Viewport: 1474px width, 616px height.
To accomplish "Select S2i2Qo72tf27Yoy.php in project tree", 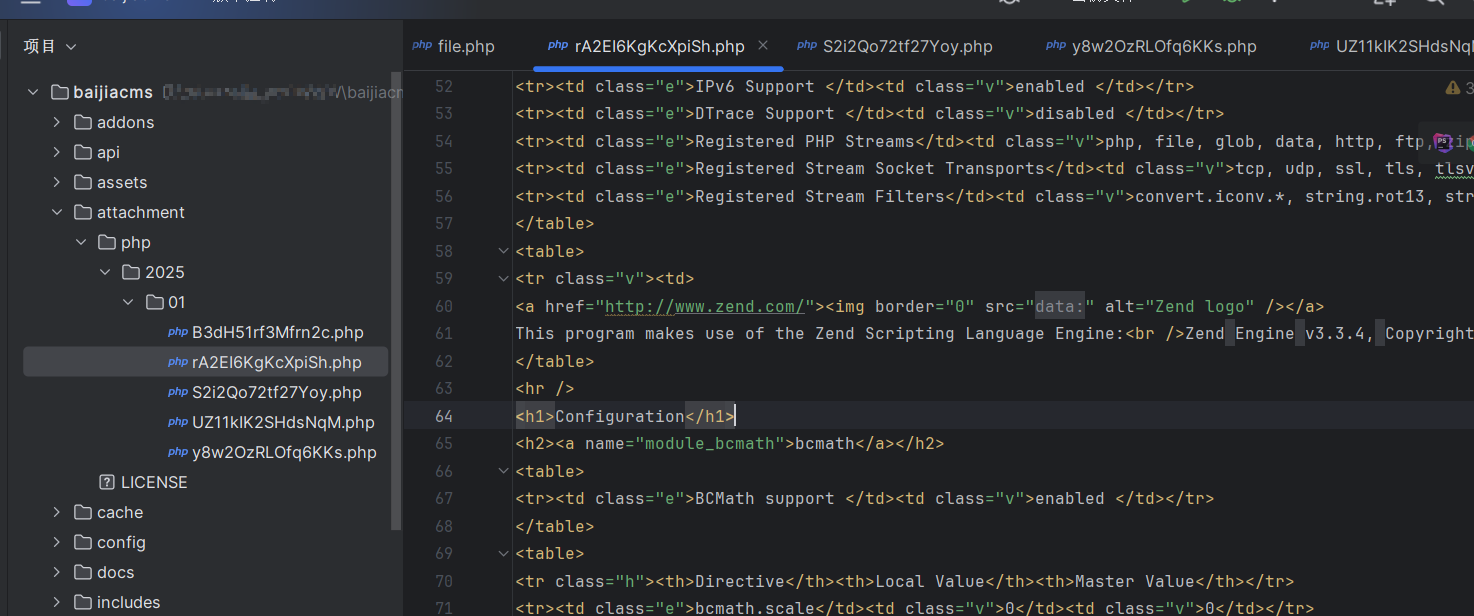I will tap(276, 392).
